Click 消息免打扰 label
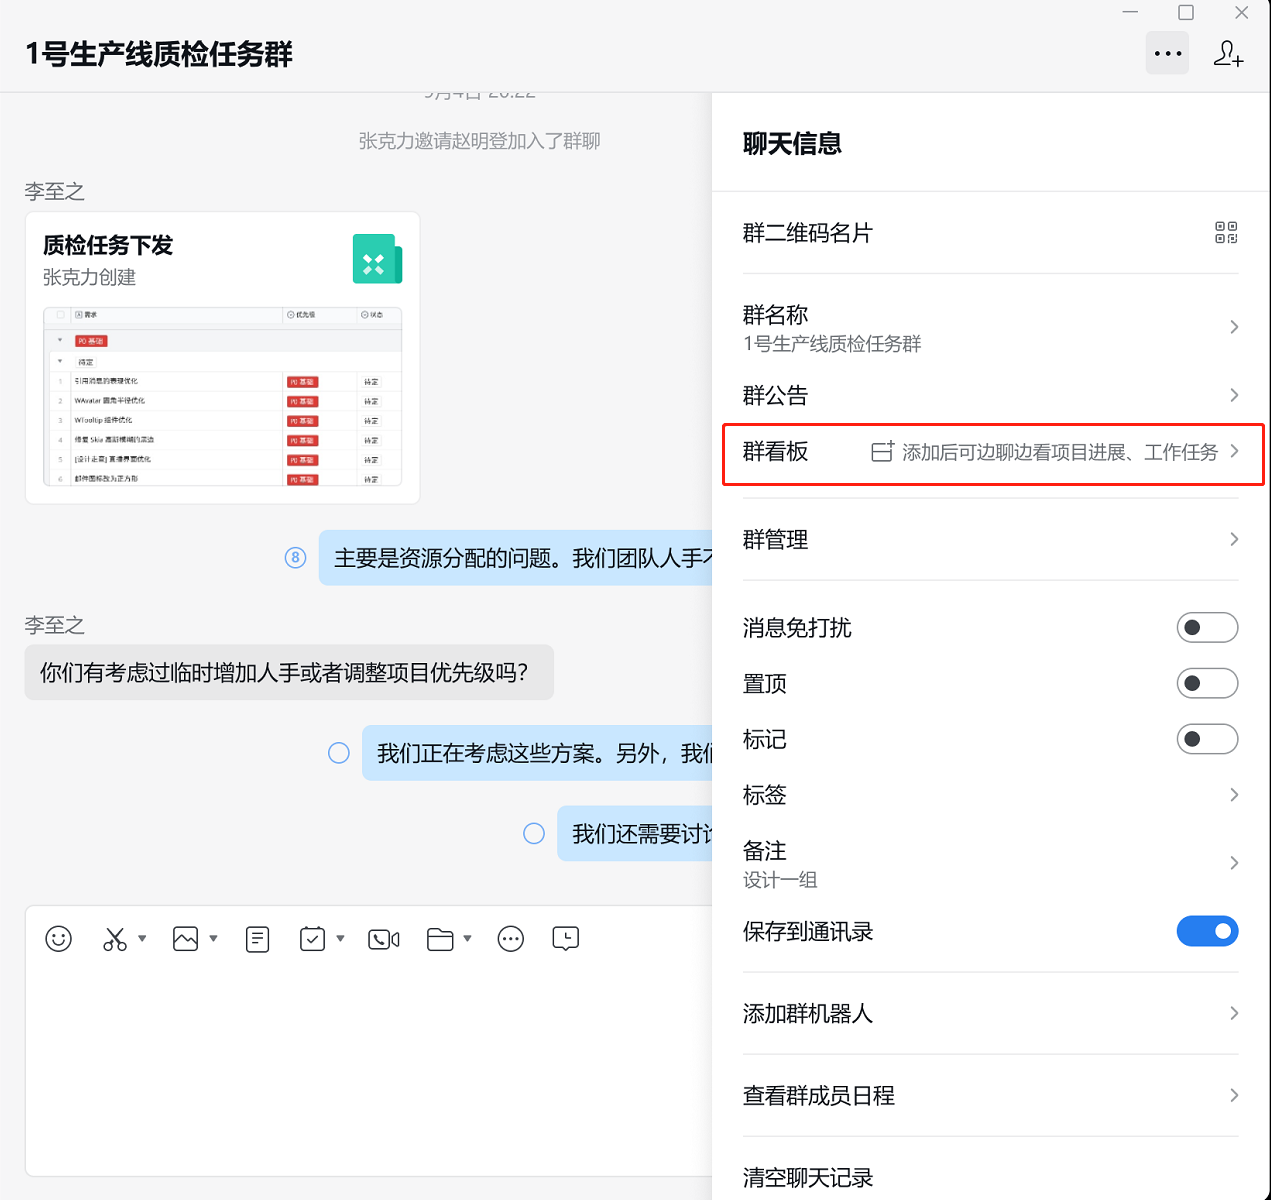This screenshot has height=1200, width=1271. coord(797,628)
